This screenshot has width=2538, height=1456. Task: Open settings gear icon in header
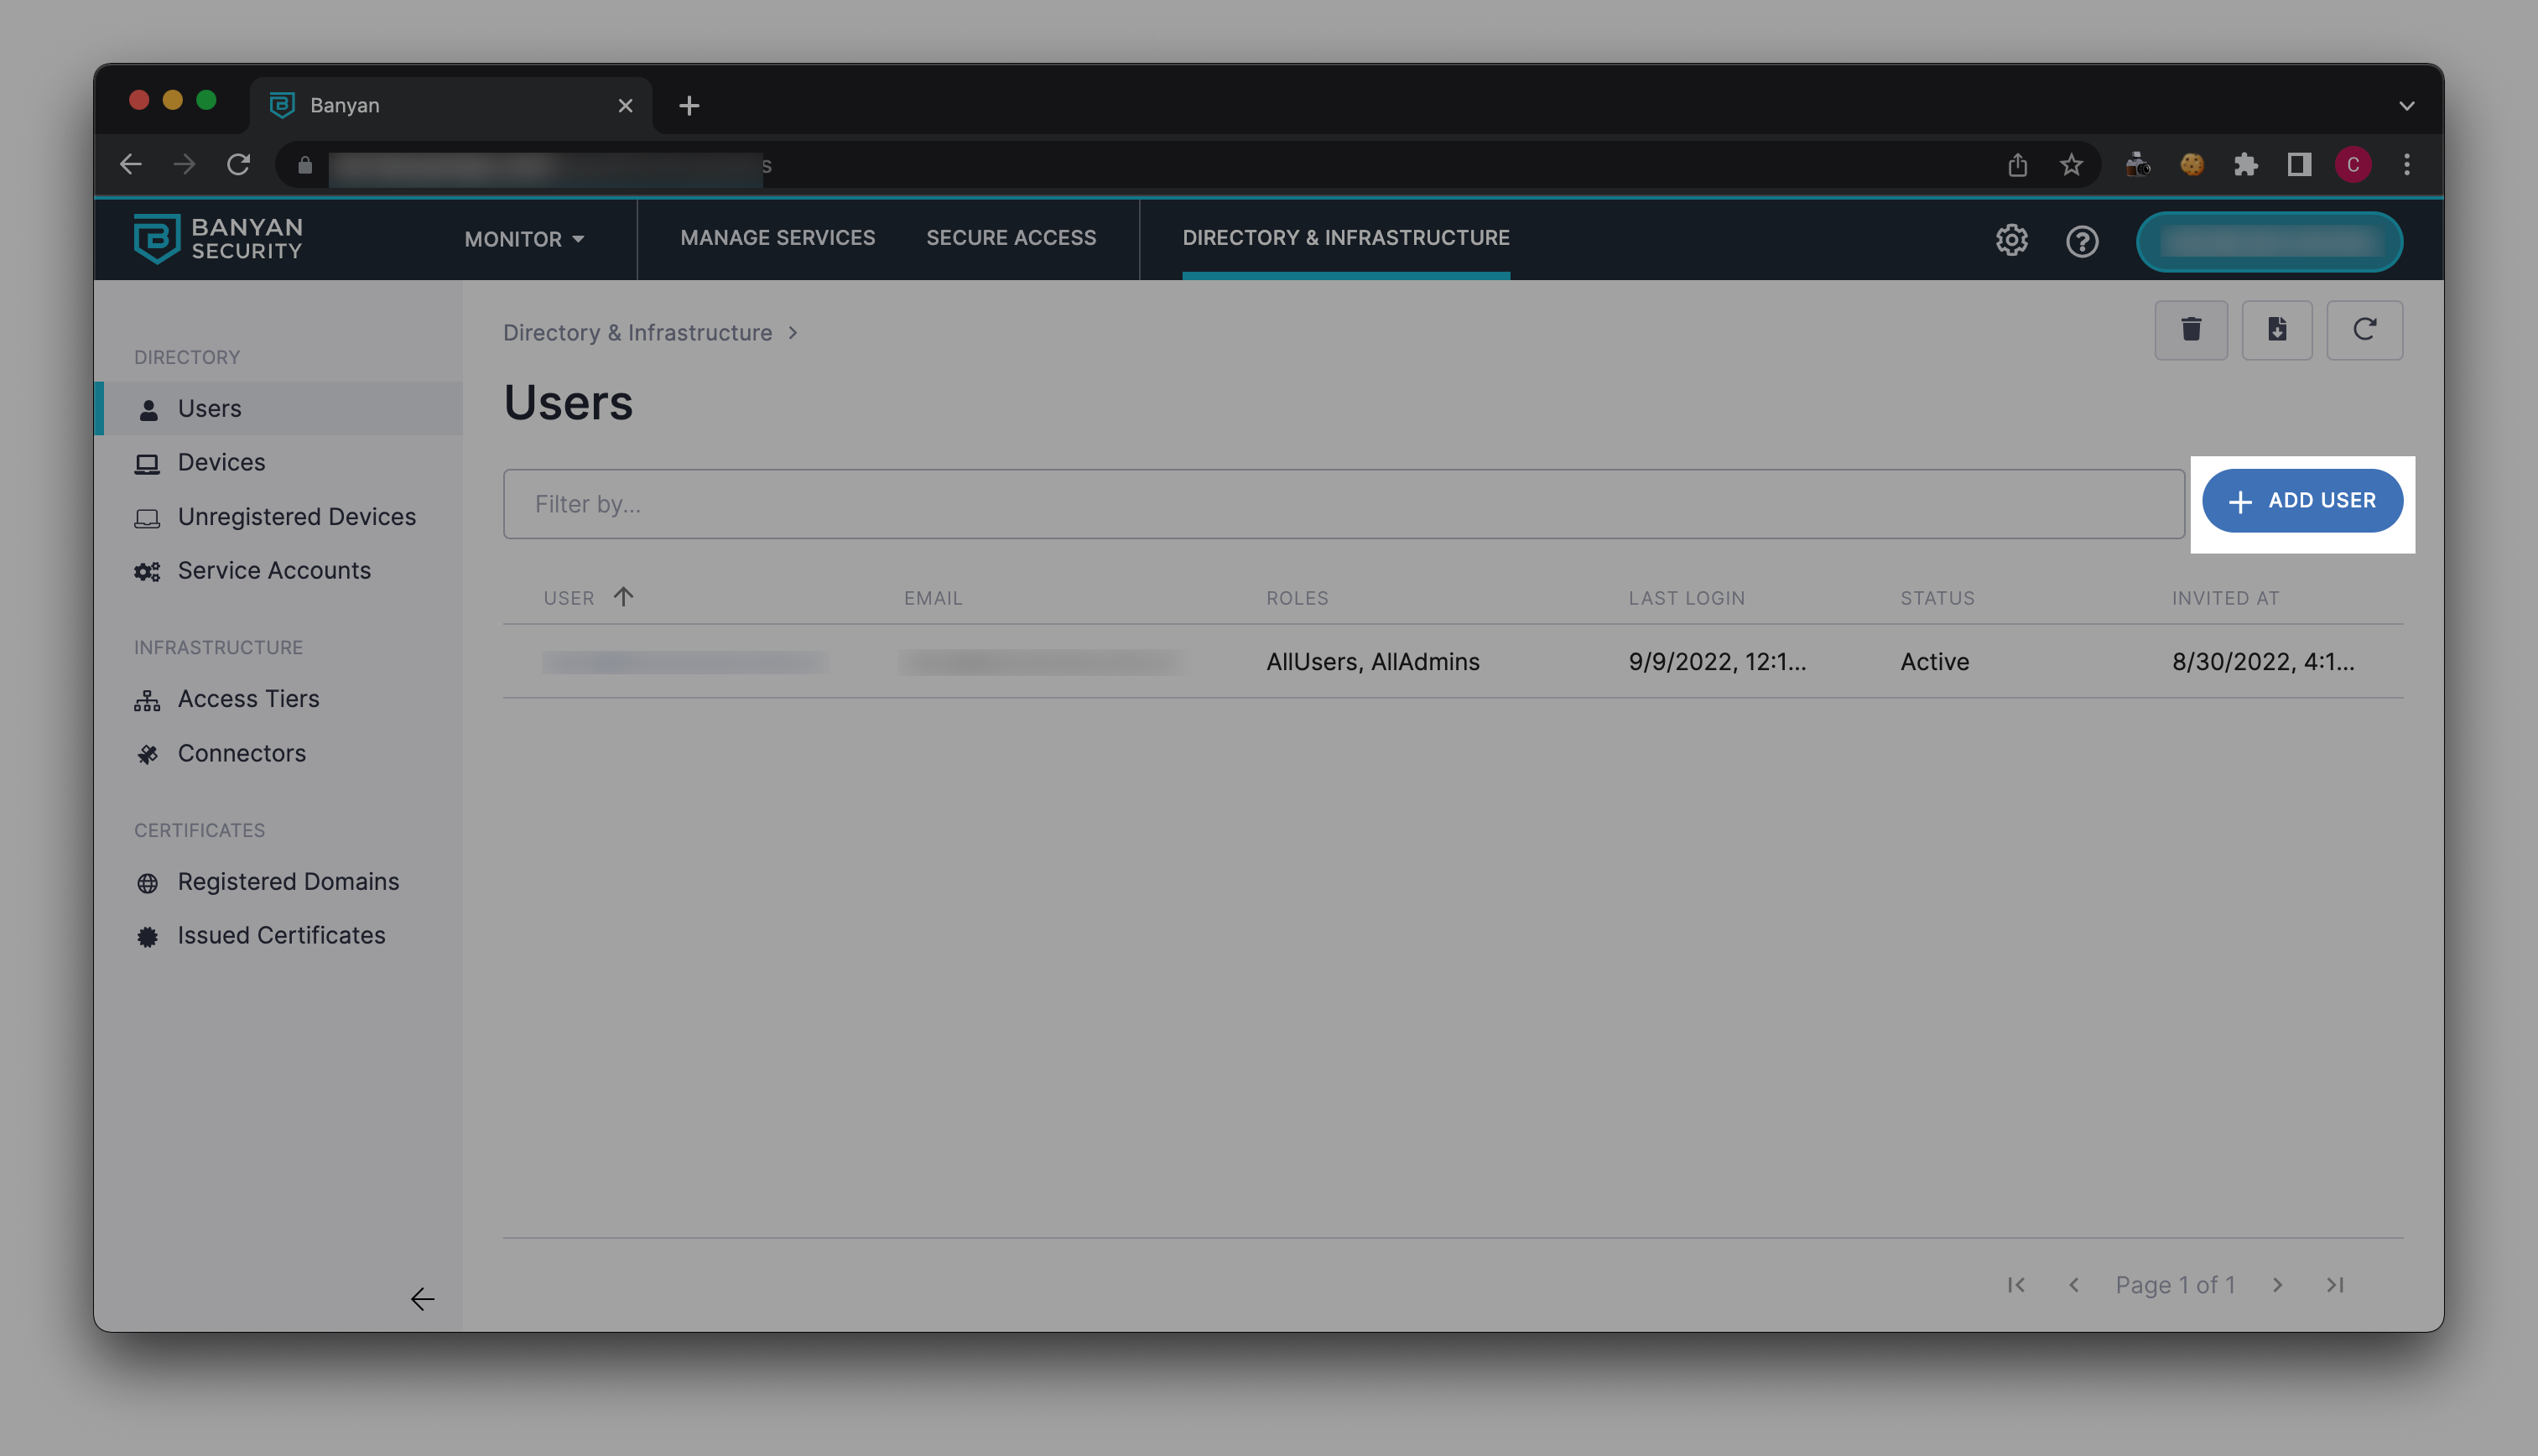coord(2011,241)
